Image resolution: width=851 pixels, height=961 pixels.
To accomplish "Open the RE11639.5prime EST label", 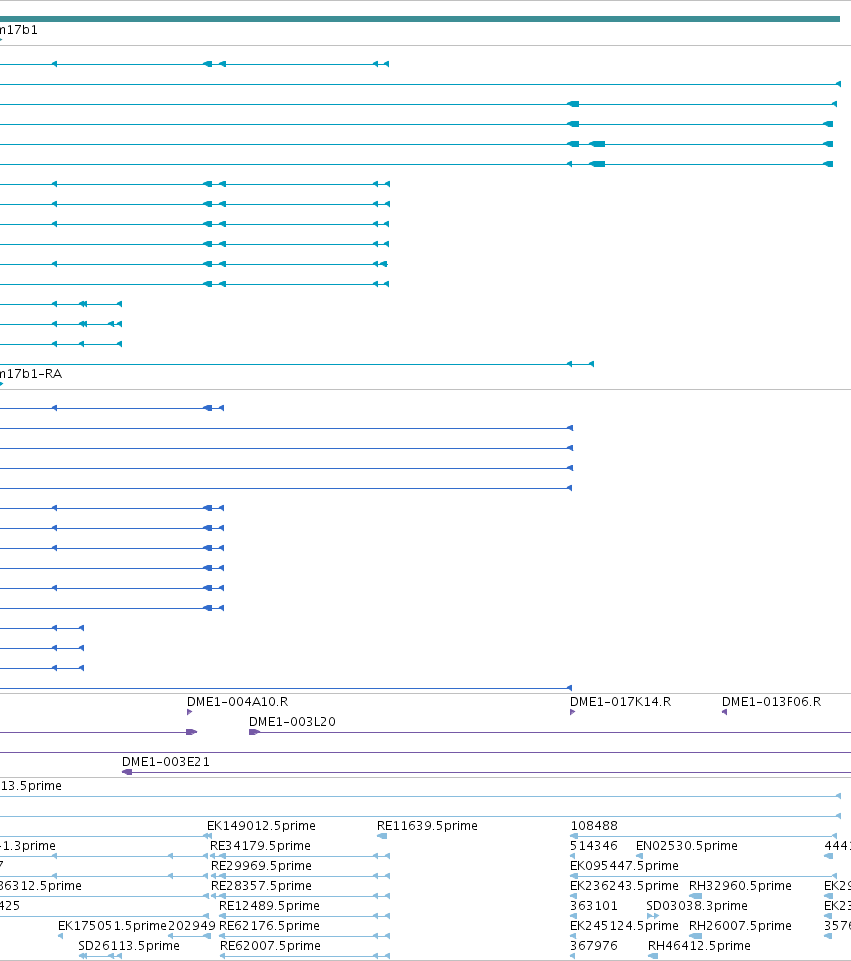I will pyautogui.click(x=427, y=826).
